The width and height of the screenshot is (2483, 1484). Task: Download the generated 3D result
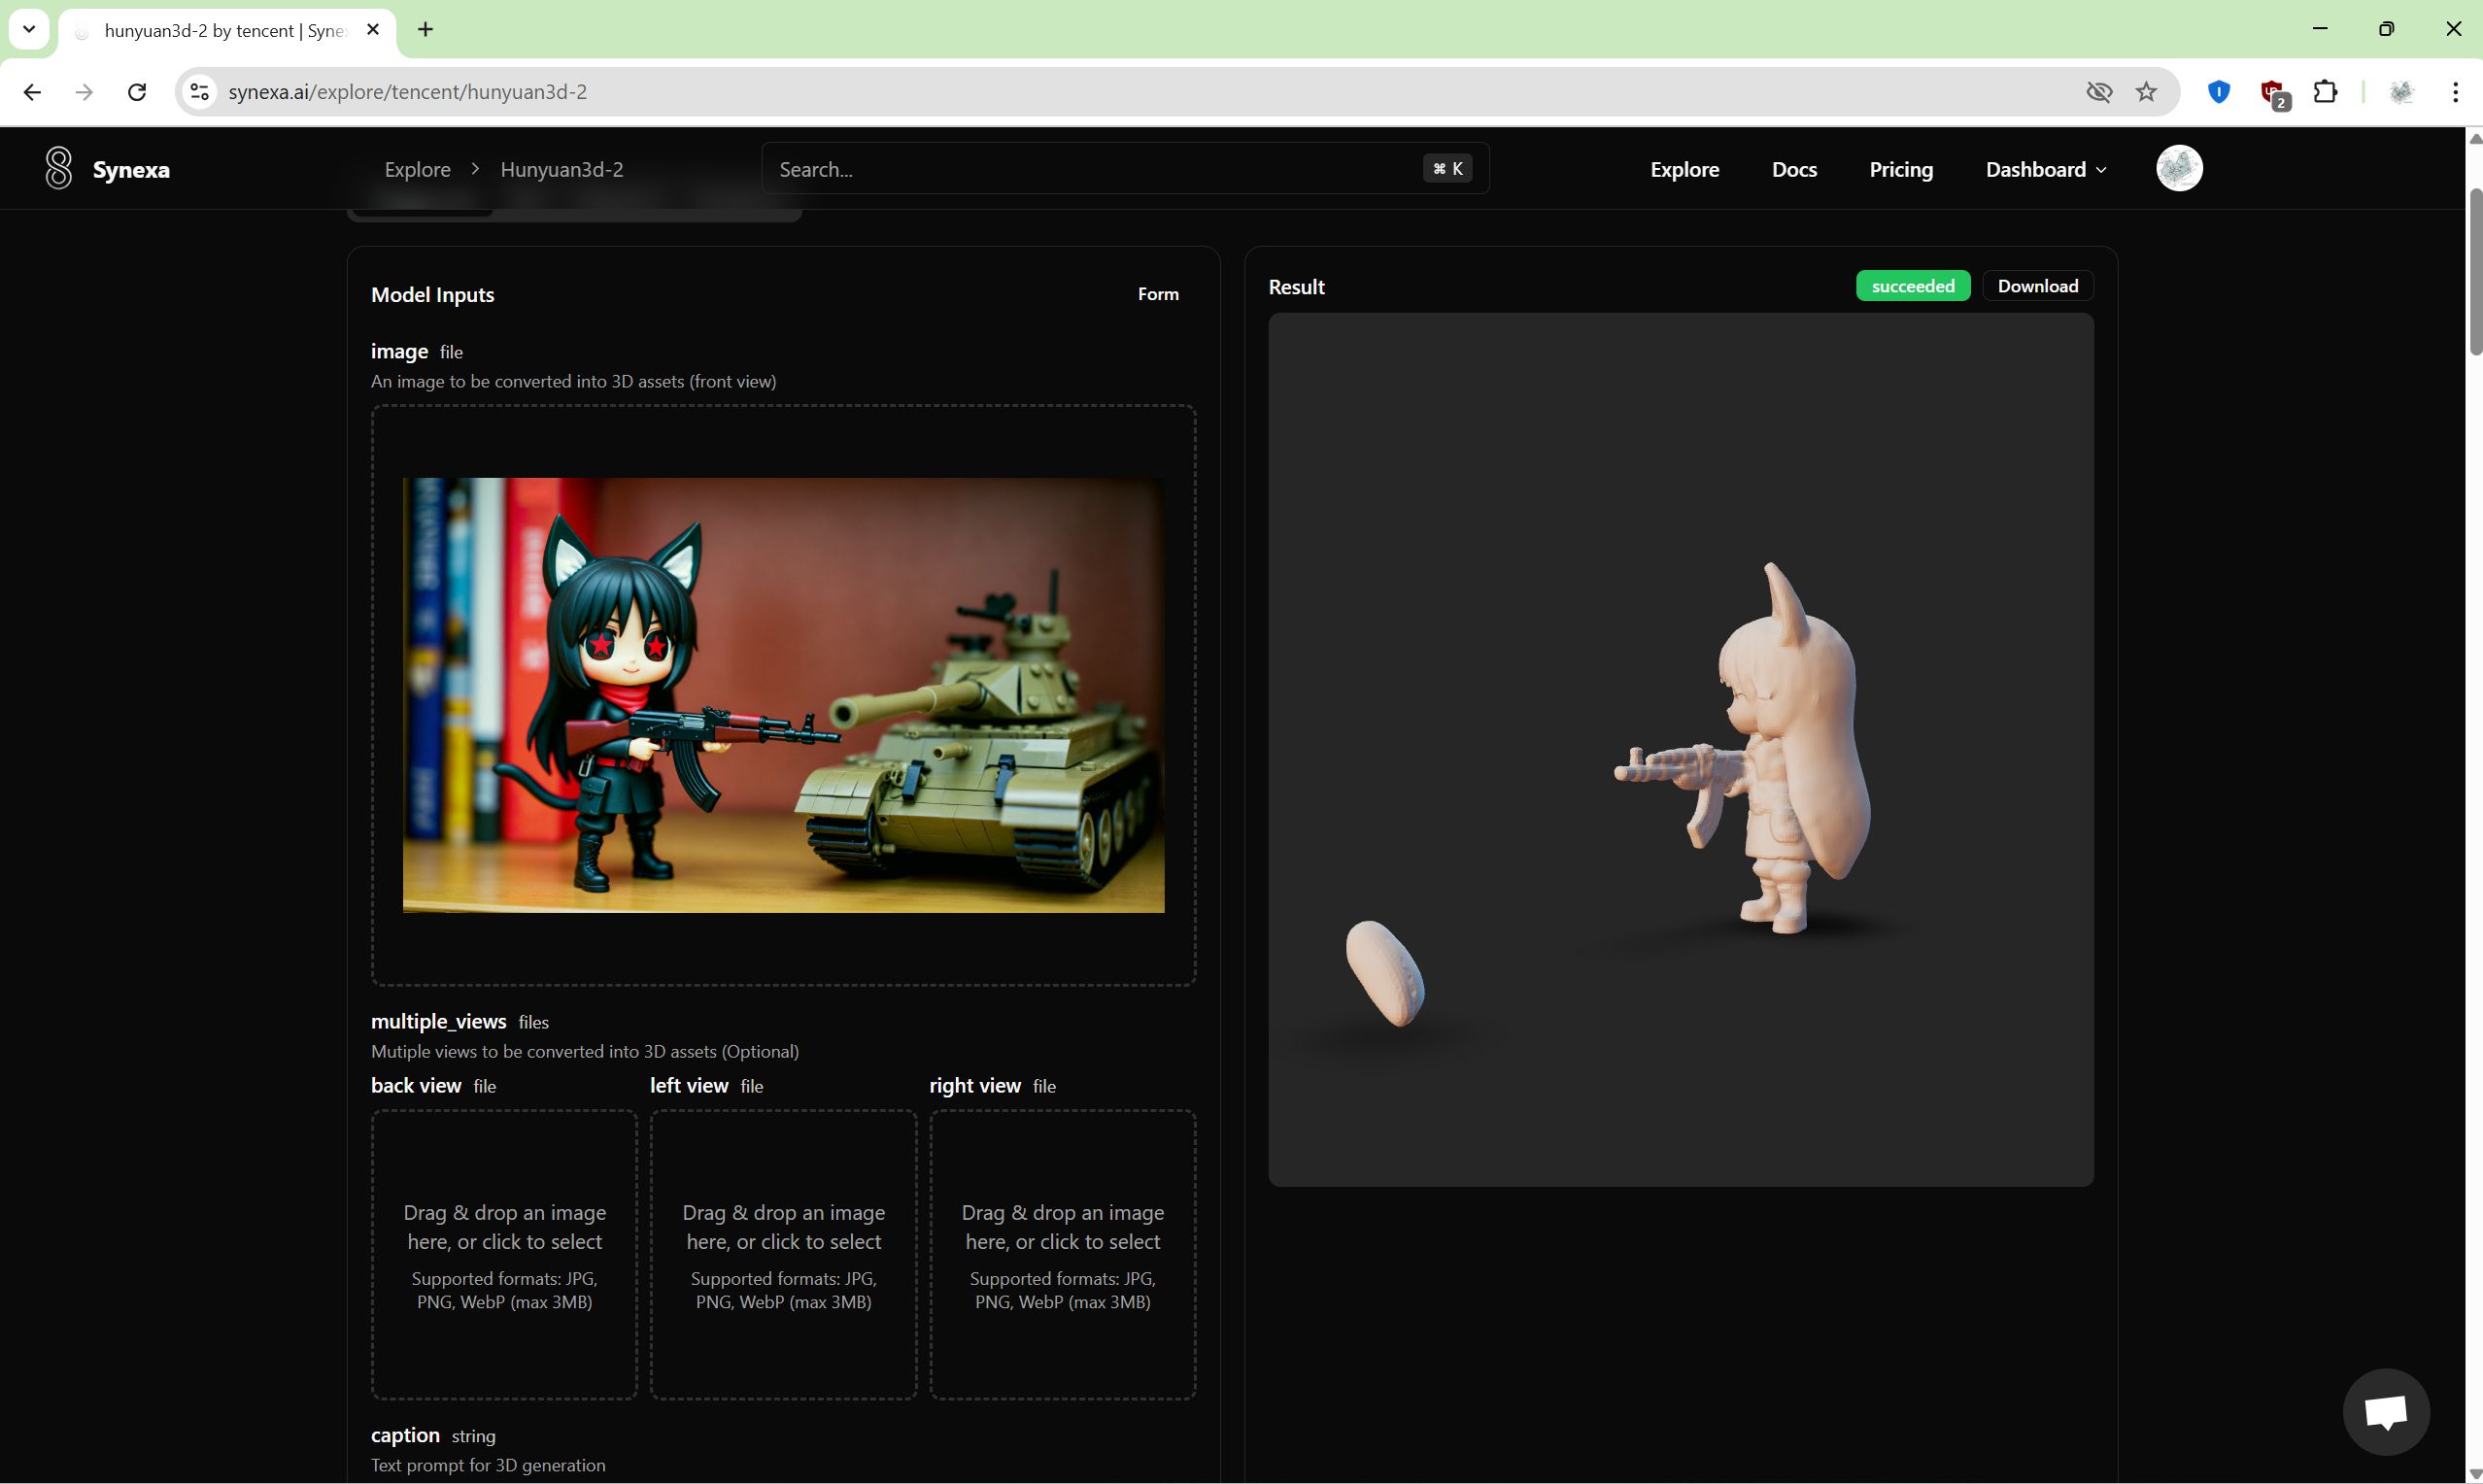point(2037,286)
